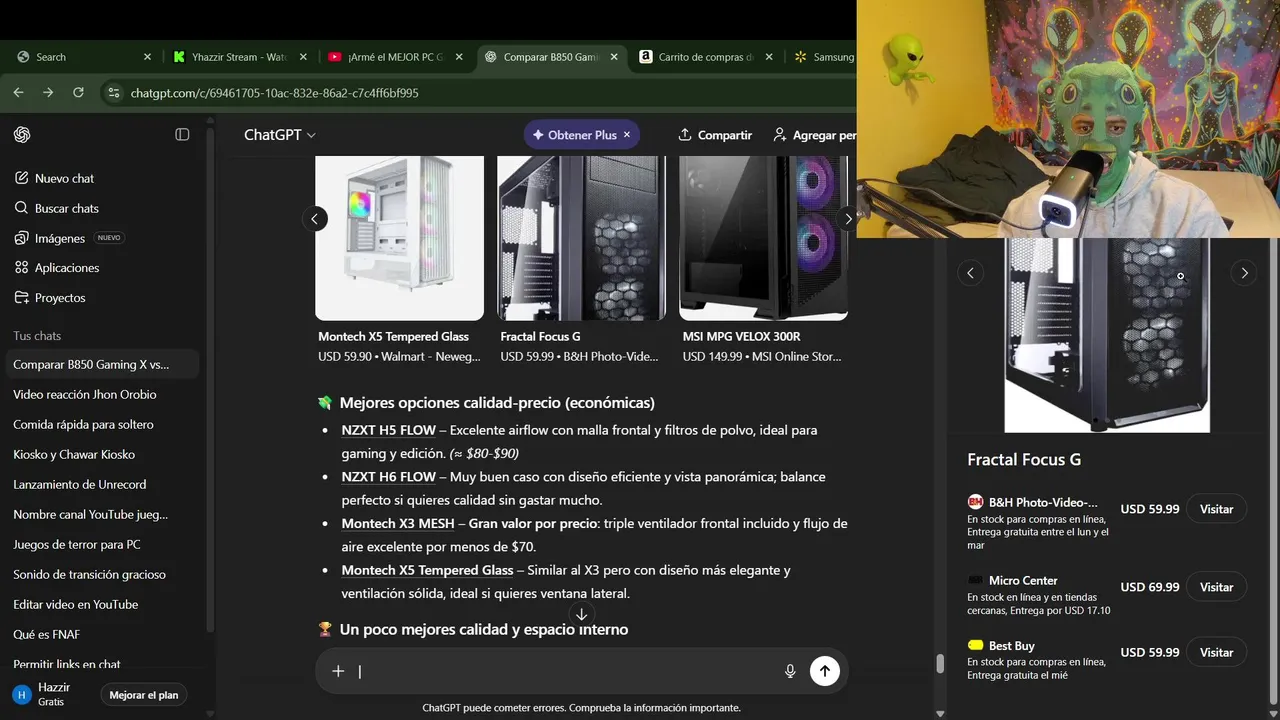Click the browser reload icon
This screenshot has width=1280, height=720.
[78, 92]
